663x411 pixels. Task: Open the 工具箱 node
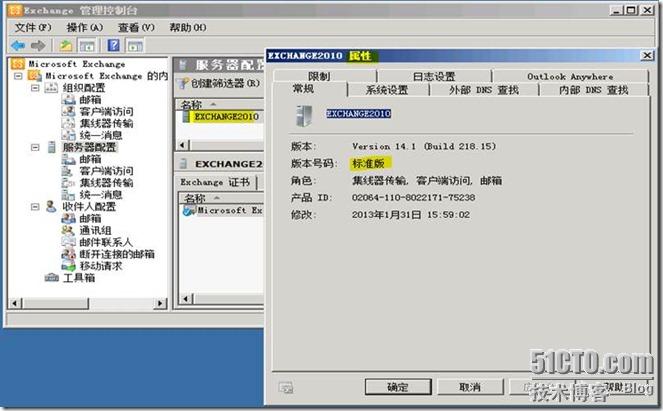click(x=79, y=278)
